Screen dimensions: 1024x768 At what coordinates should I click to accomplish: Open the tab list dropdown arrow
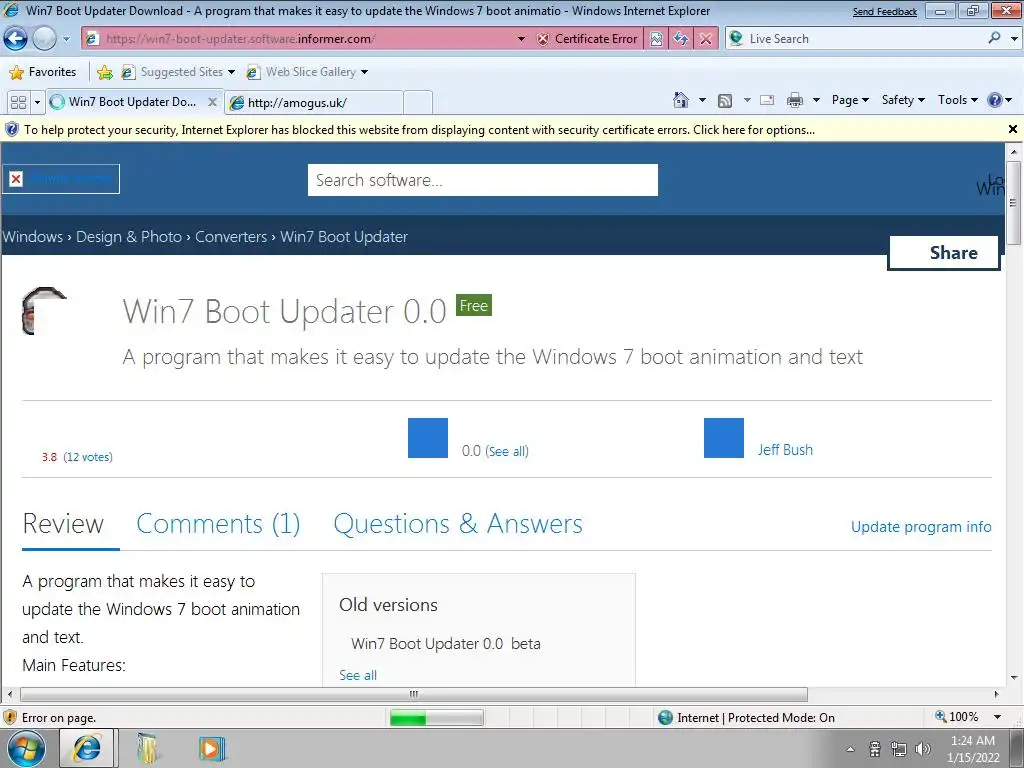pyautogui.click(x=37, y=102)
